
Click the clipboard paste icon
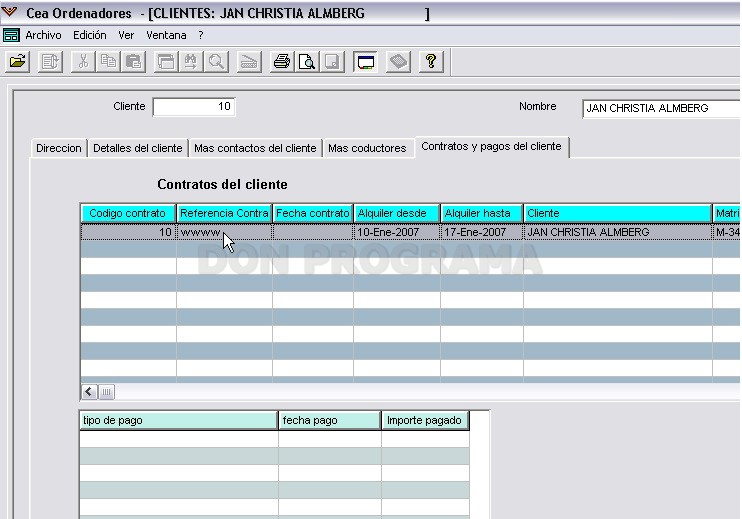pyautogui.click(x=133, y=62)
